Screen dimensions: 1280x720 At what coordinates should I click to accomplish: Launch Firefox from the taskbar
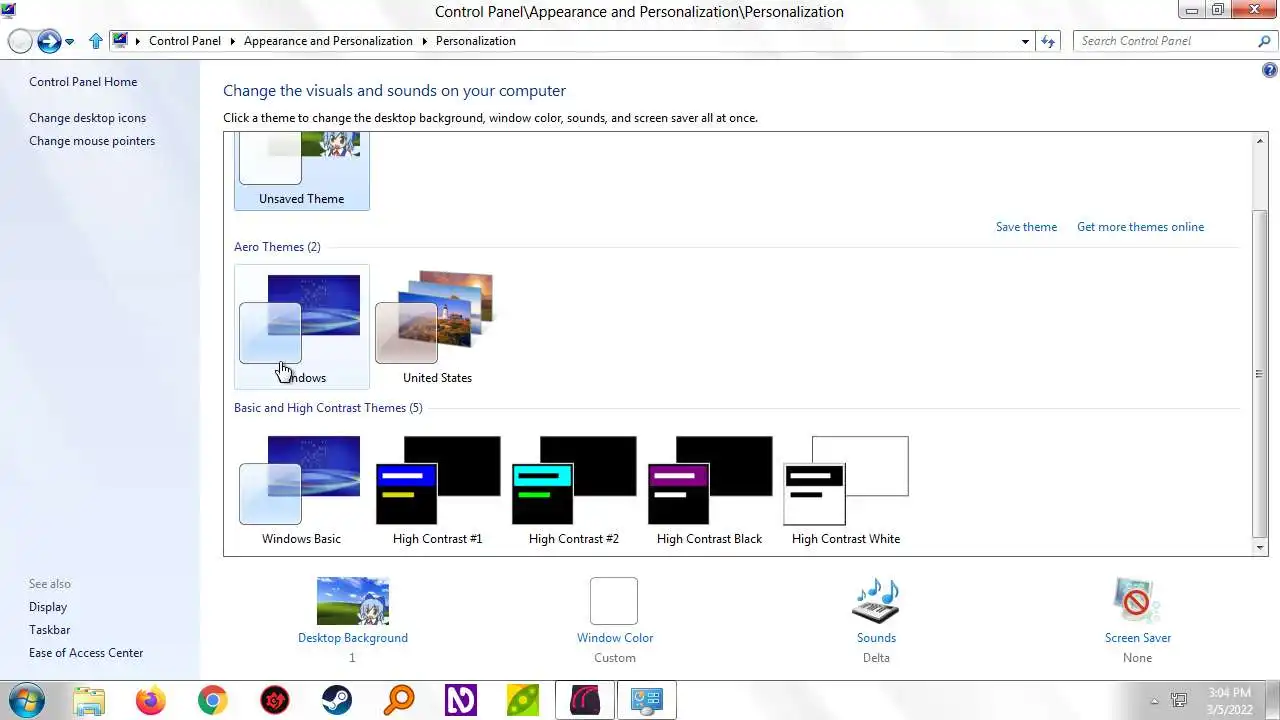click(151, 701)
